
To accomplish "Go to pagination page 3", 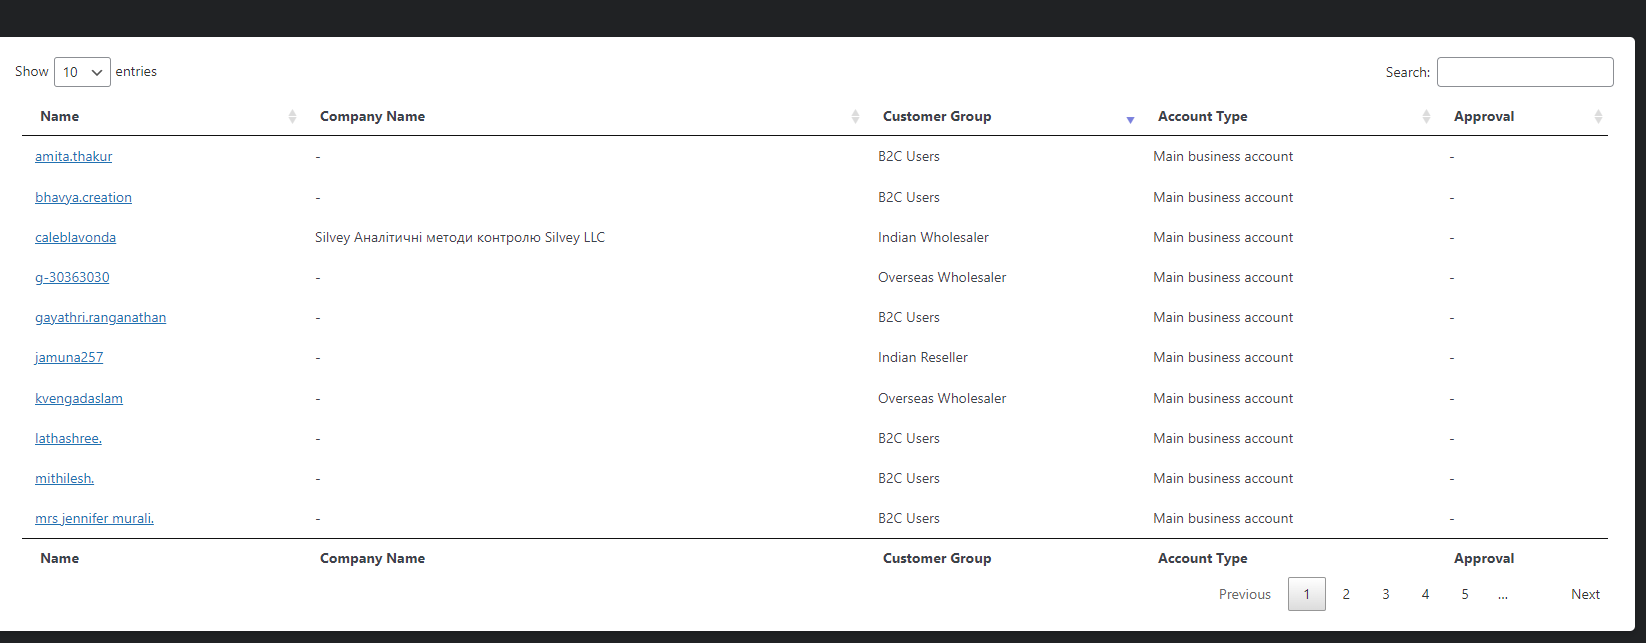I will (1386, 594).
